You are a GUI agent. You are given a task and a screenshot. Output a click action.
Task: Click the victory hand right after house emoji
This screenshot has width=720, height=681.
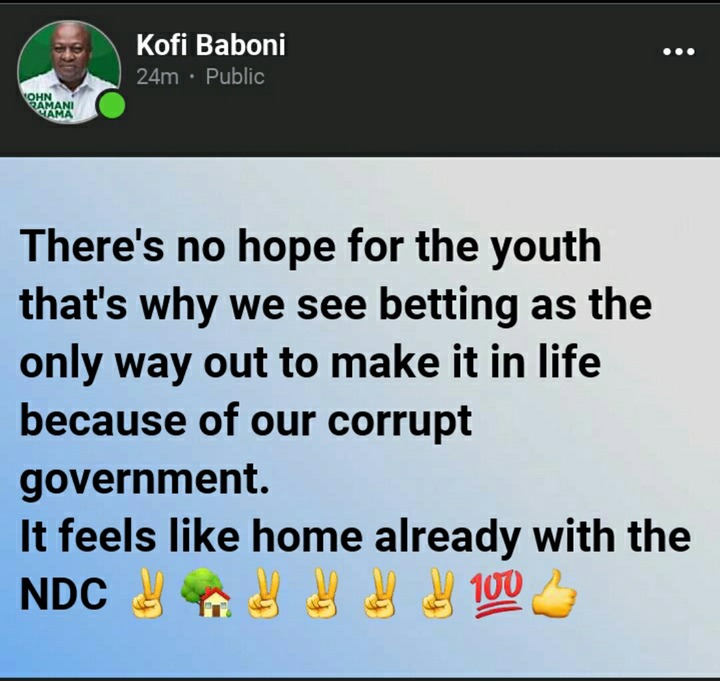click(x=264, y=593)
